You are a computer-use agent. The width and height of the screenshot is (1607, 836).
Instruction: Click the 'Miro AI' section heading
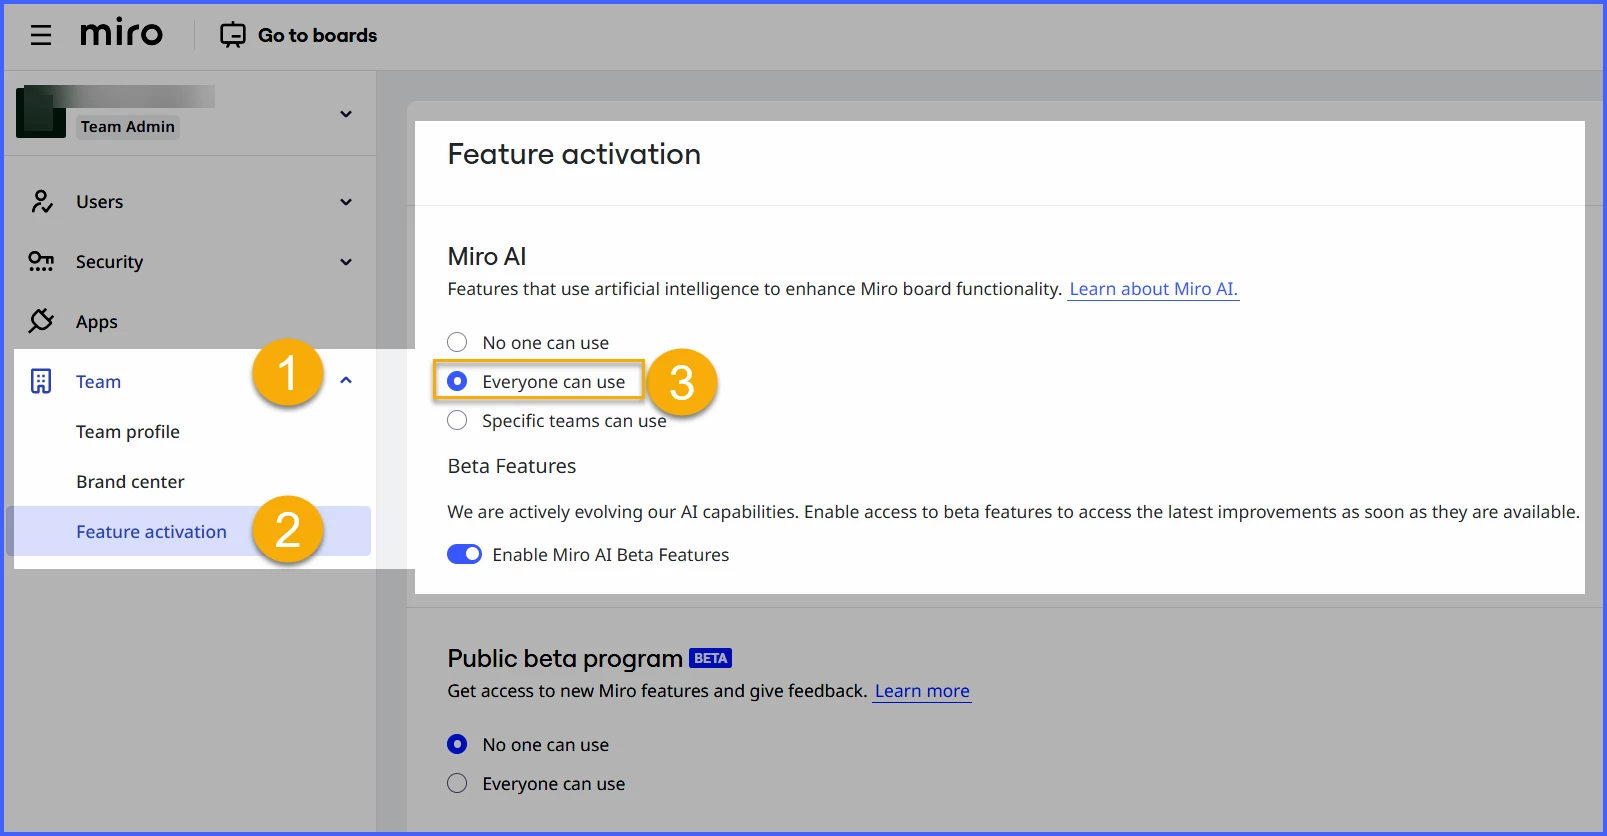[x=487, y=256]
